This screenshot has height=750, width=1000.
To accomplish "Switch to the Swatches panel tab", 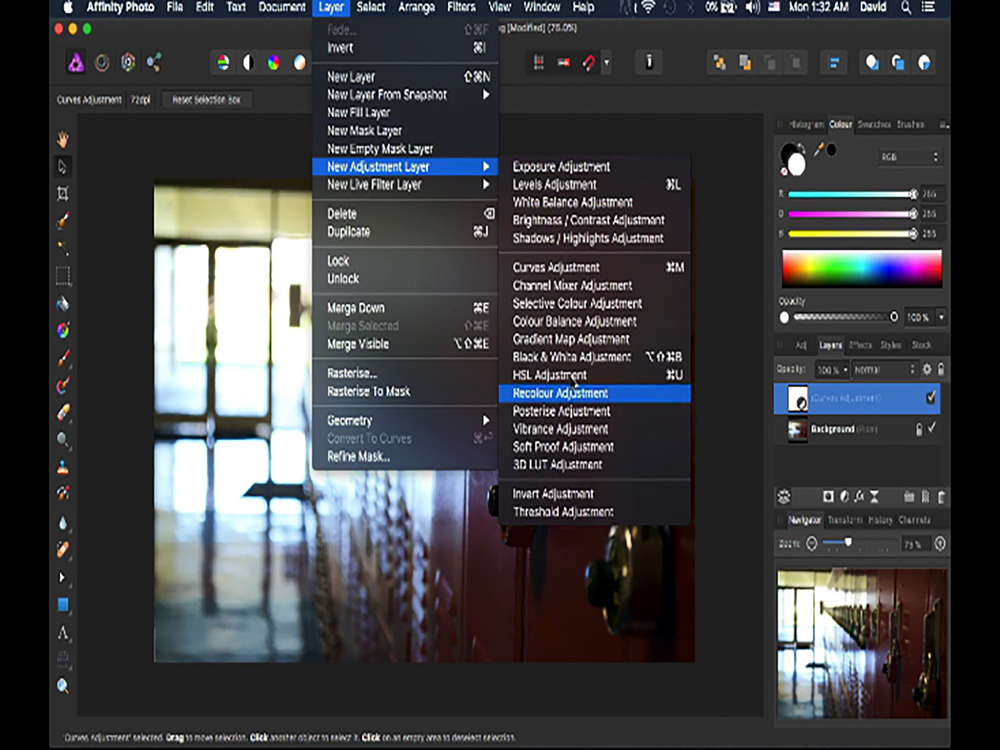I will click(874, 125).
